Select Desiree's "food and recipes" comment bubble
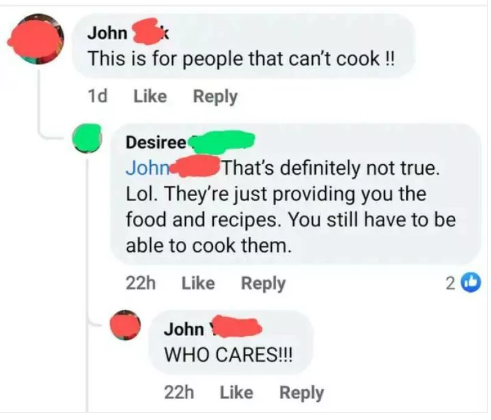The height and width of the screenshot is (420, 491). point(295,194)
